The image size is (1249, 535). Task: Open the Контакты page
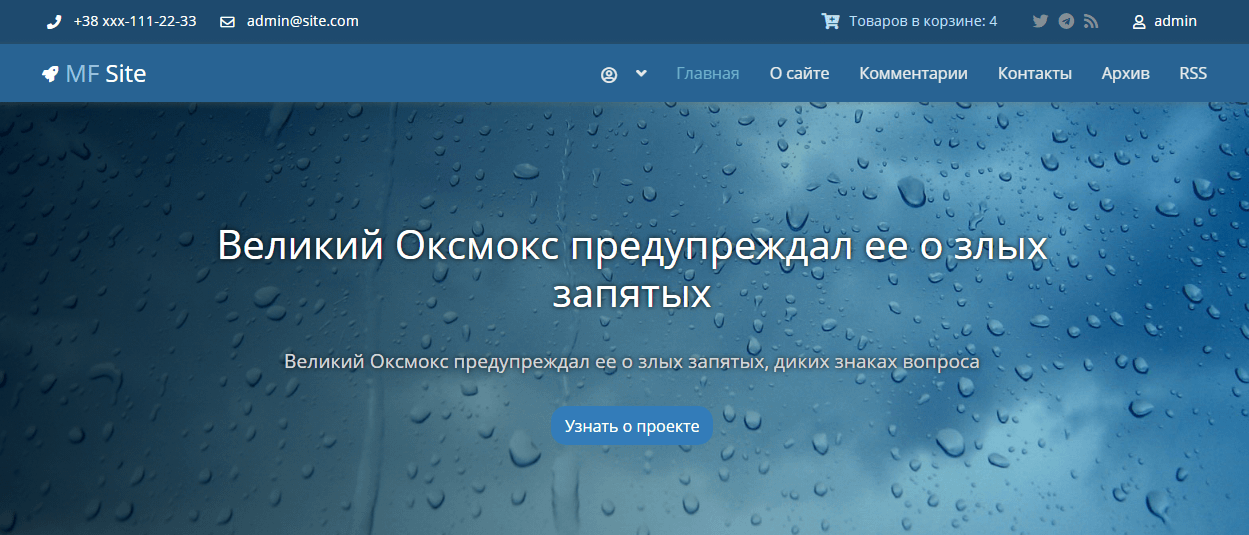coord(1034,73)
